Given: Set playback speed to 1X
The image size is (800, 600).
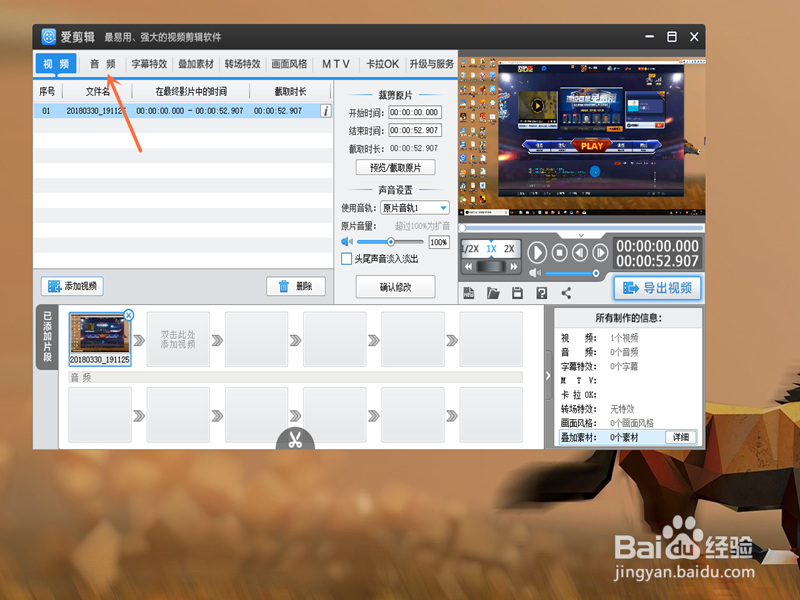Looking at the screenshot, I should pos(491,248).
